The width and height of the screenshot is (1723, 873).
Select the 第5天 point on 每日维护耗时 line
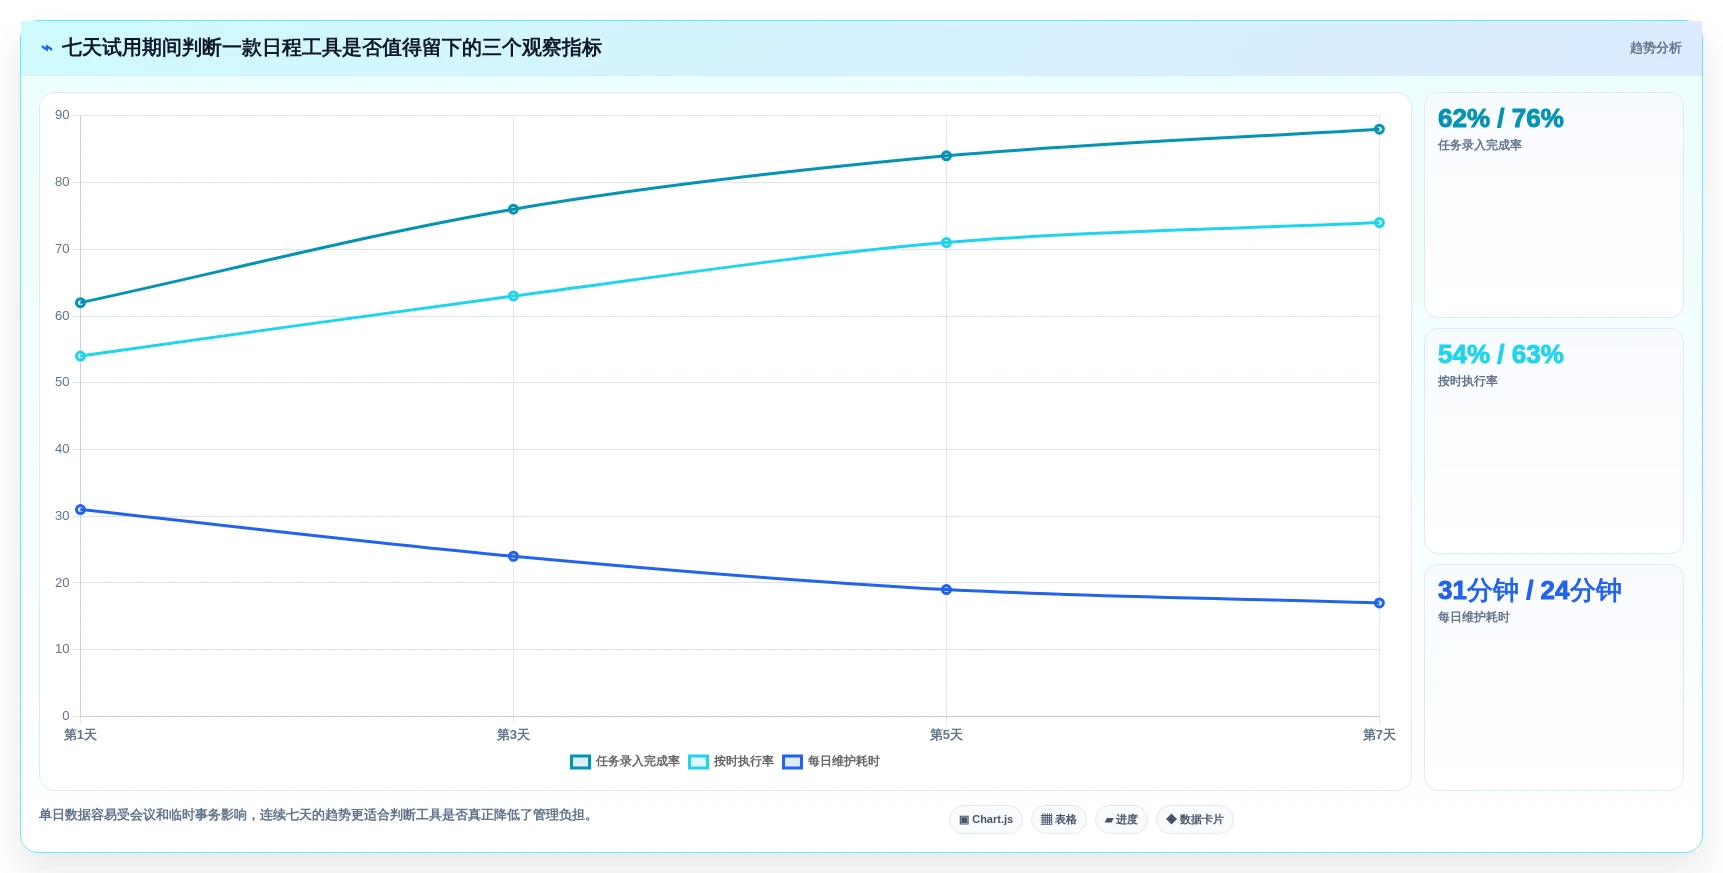(946, 590)
